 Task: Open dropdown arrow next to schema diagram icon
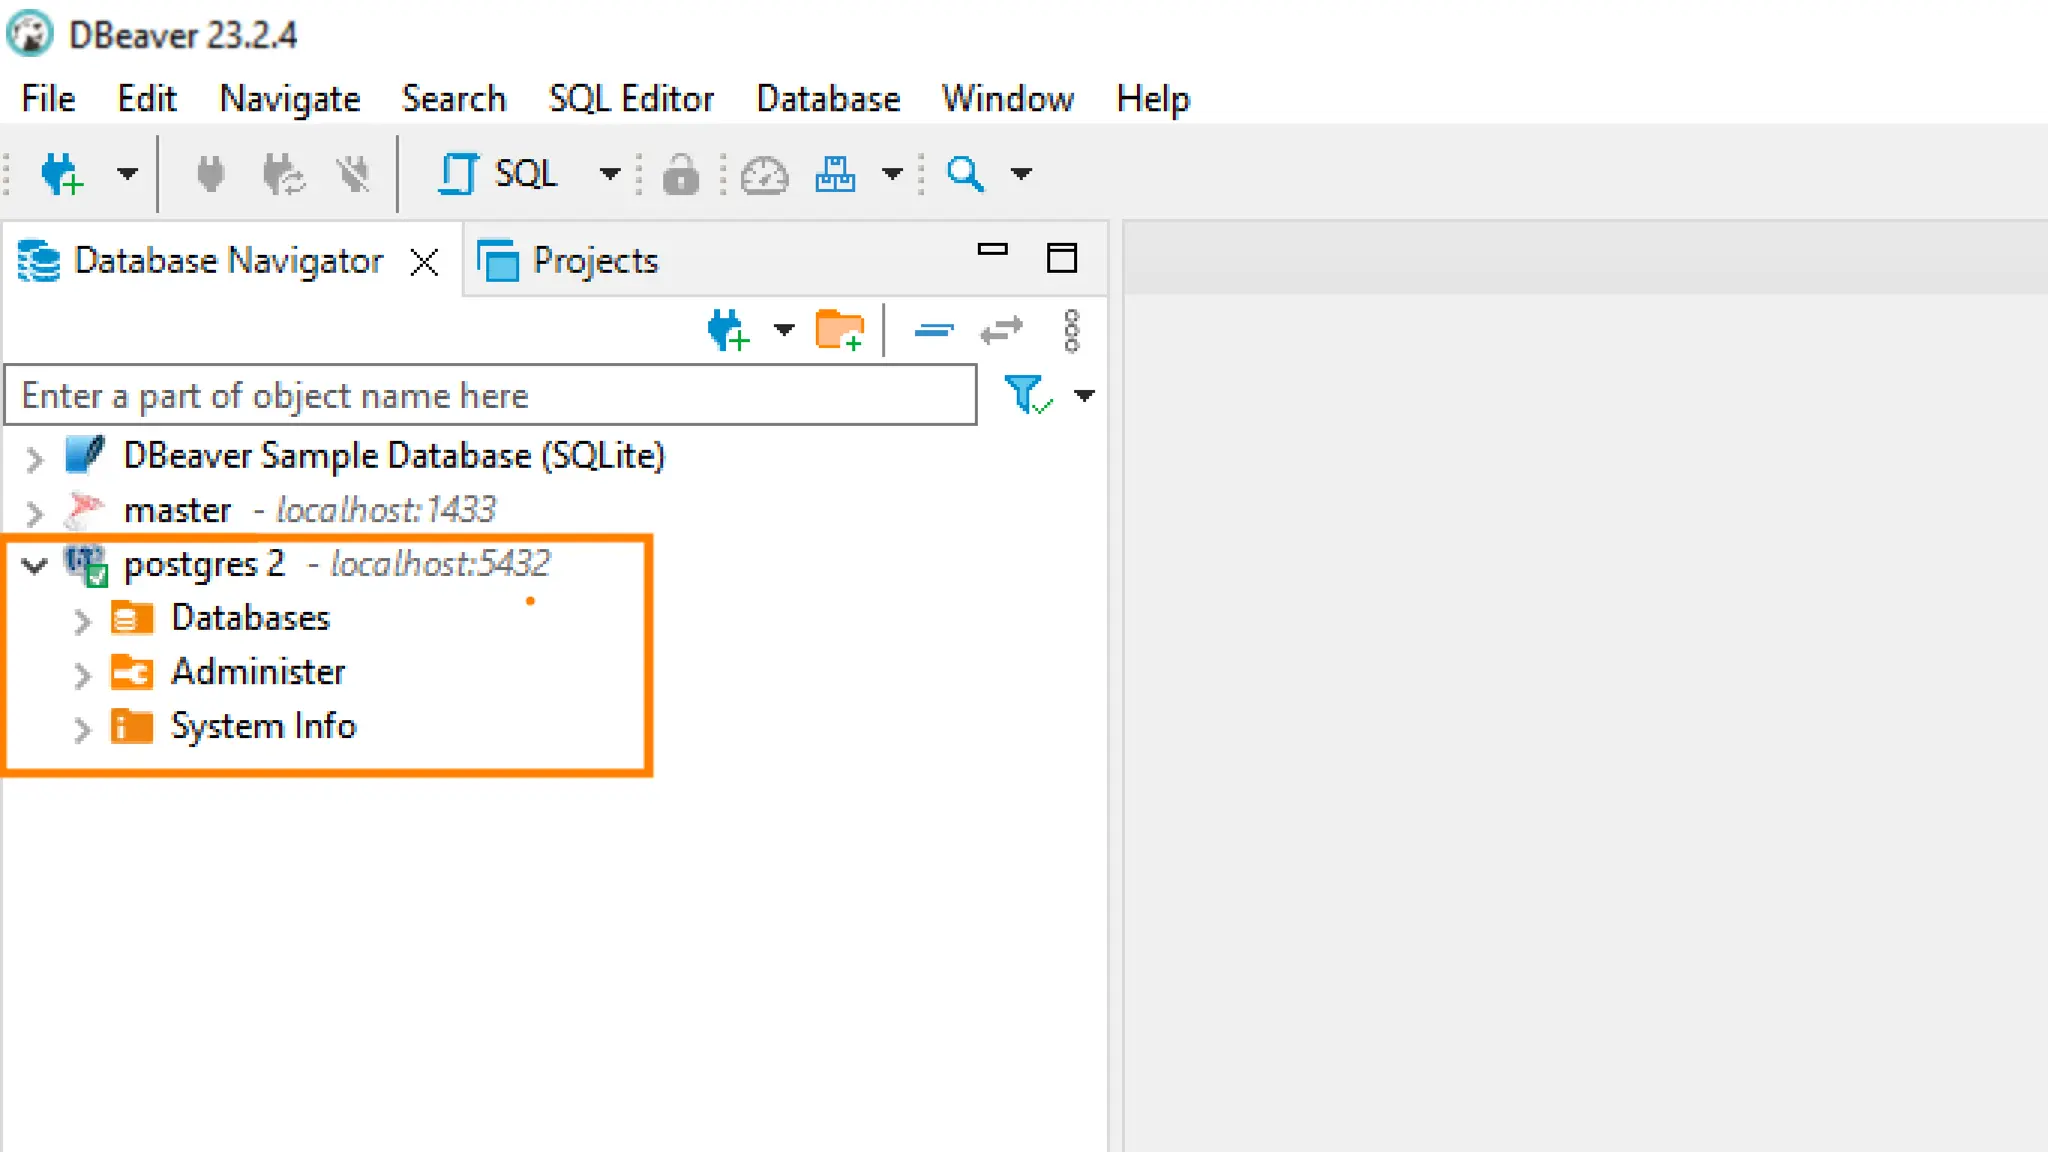click(892, 173)
